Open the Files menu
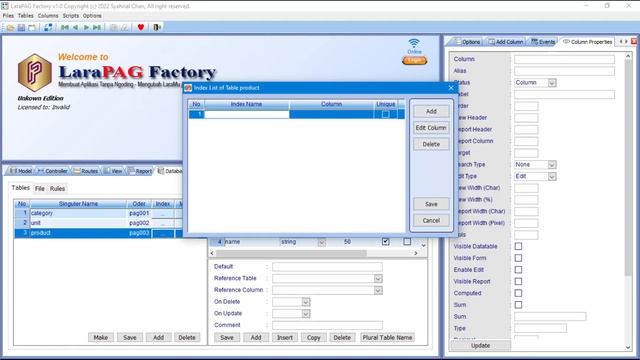Viewport: 640px width, 360px height. pyautogui.click(x=8, y=16)
